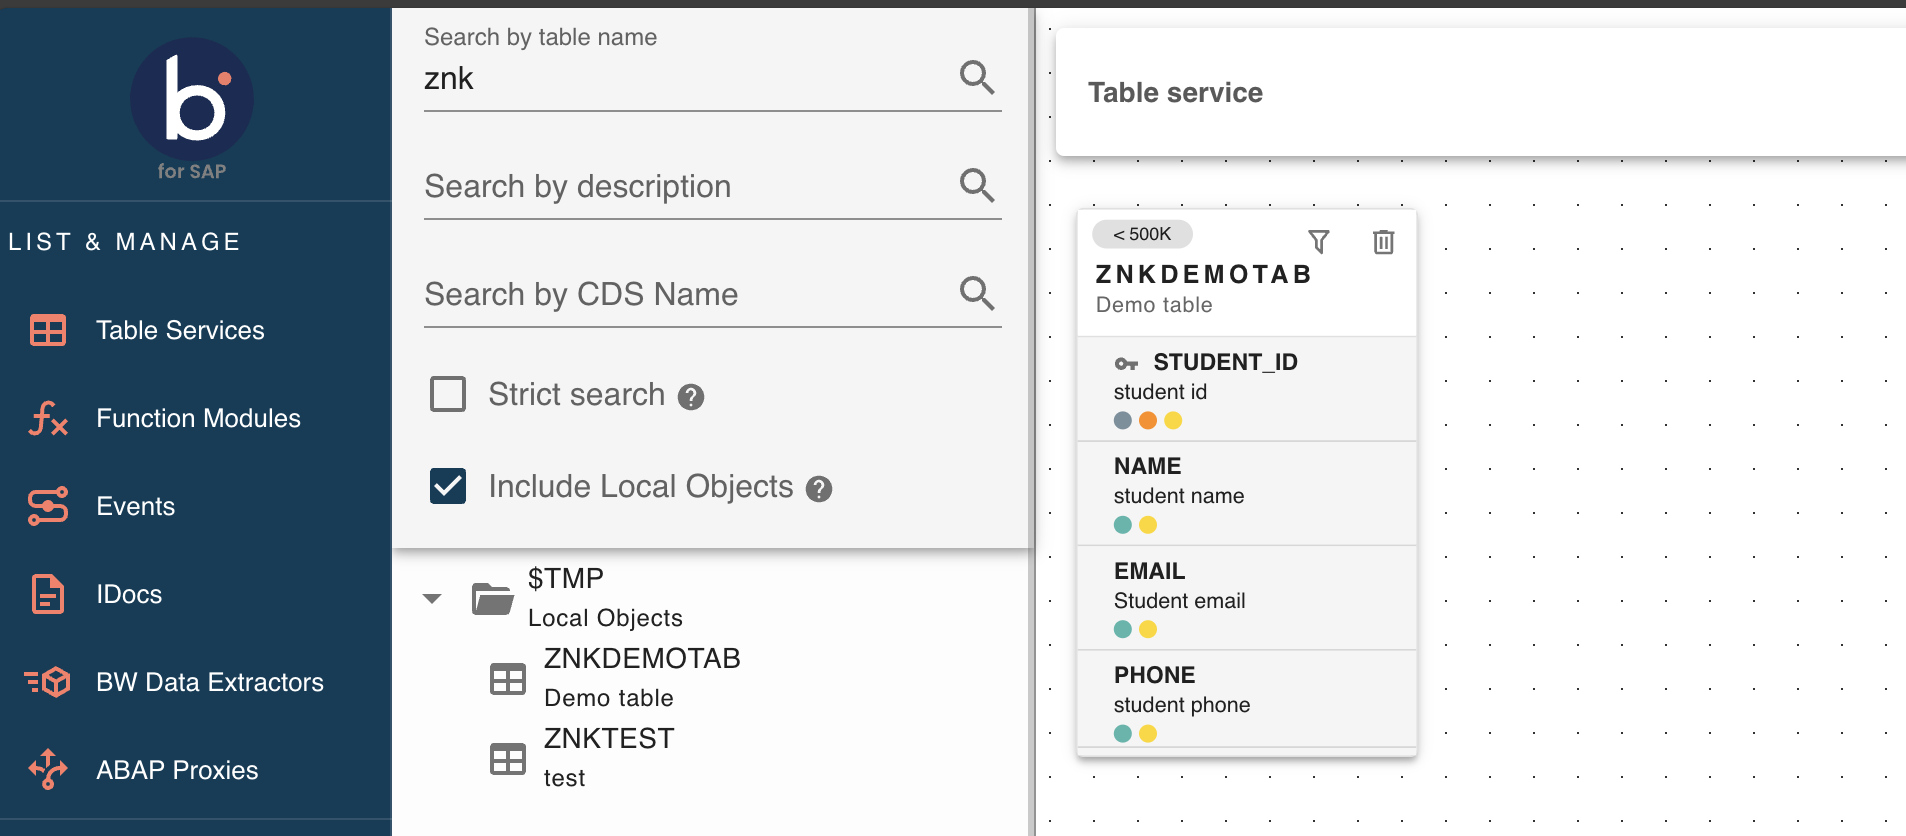Viewport: 1906px width, 836px height.
Task: Click the search icon for description field
Action: coord(976,185)
